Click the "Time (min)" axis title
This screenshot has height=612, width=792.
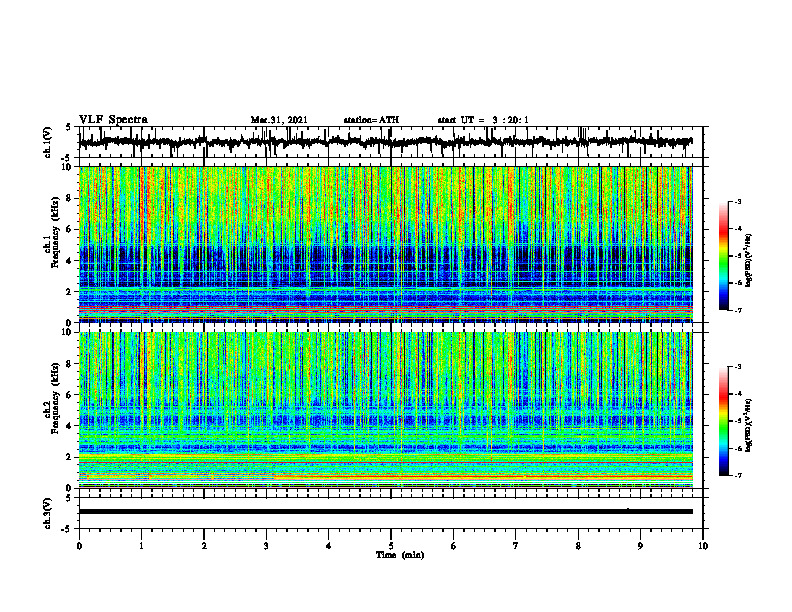pos(400,555)
